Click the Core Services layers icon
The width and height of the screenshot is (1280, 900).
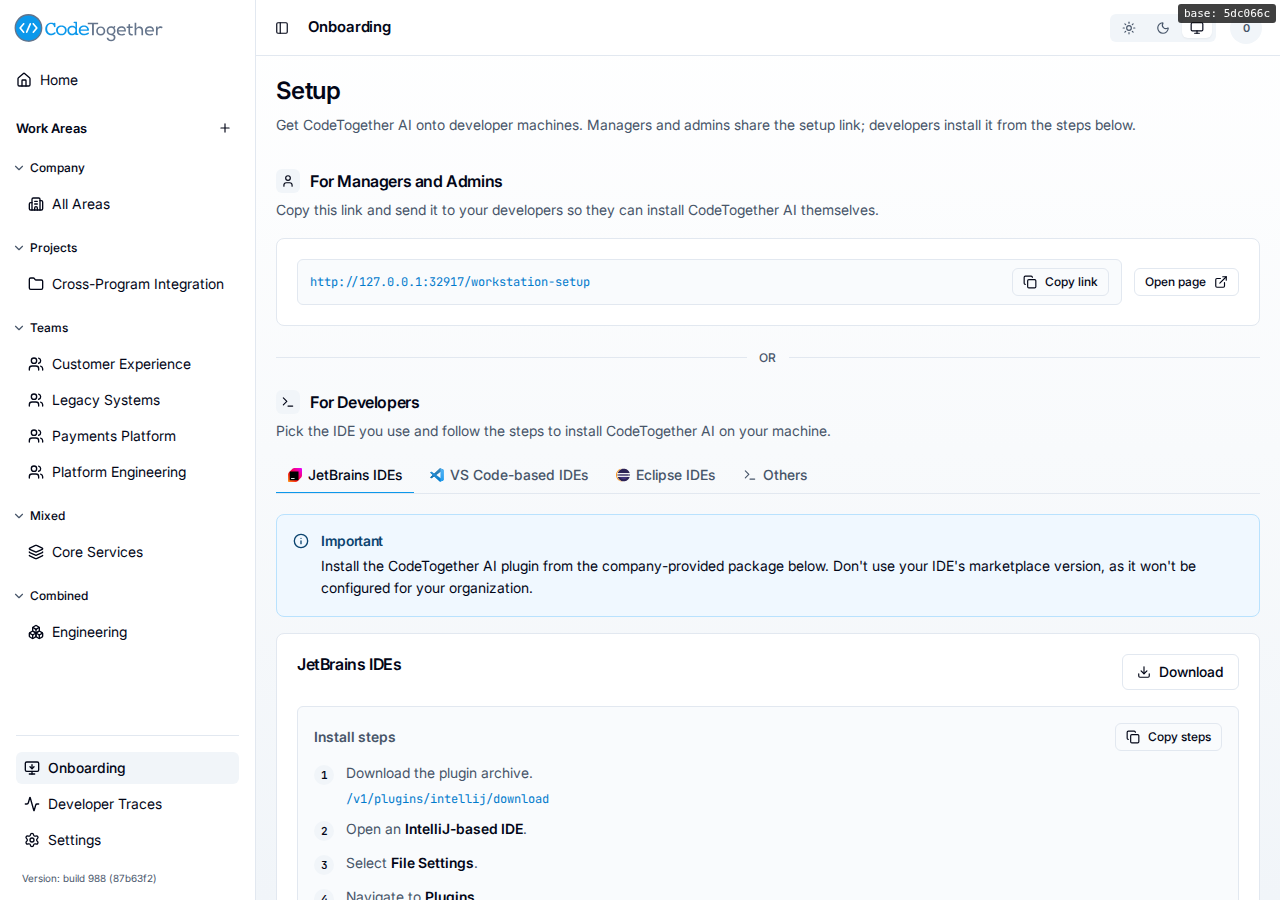click(36, 552)
